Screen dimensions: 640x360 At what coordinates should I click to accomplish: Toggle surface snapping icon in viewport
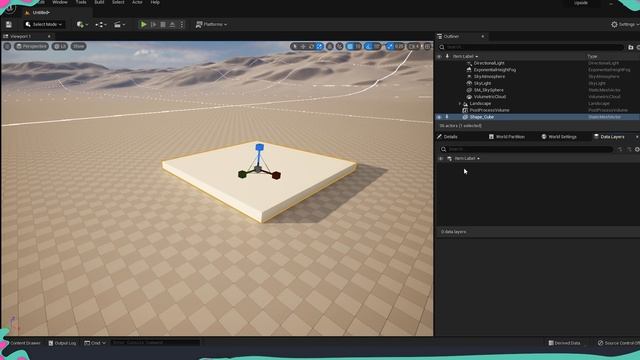tap(340, 47)
